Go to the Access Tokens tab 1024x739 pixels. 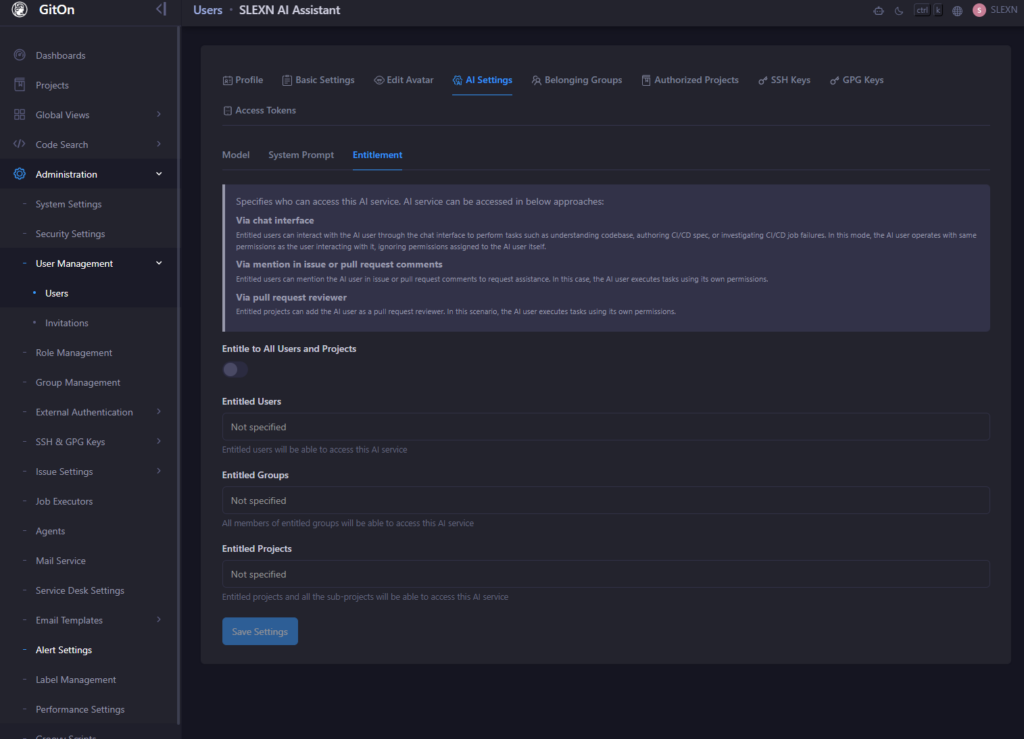(259, 110)
